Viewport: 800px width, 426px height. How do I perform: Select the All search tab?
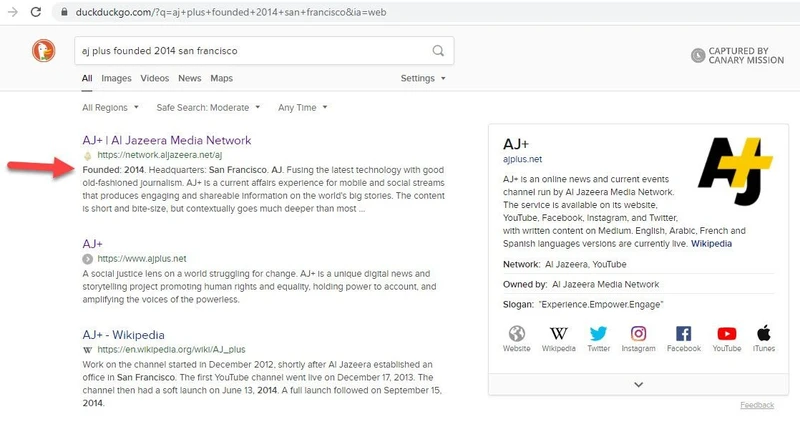pos(87,79)
